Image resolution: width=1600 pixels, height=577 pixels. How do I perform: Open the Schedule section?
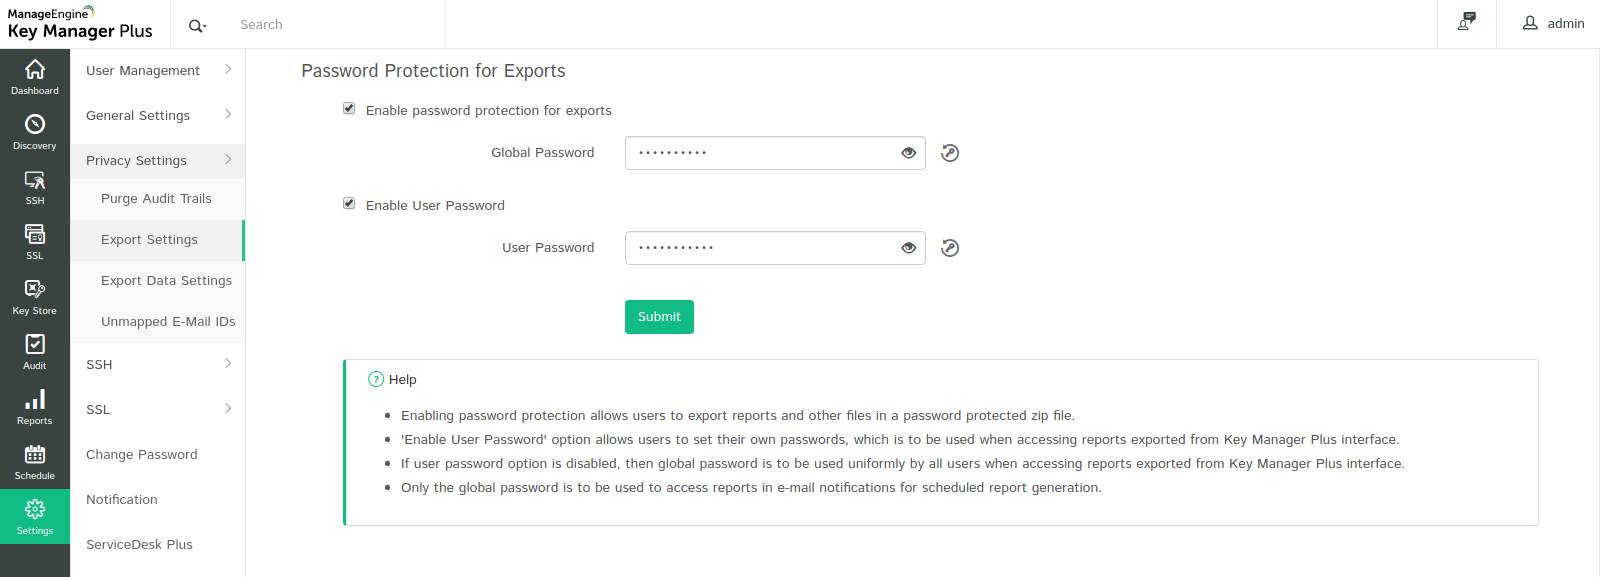pos(35,461)
